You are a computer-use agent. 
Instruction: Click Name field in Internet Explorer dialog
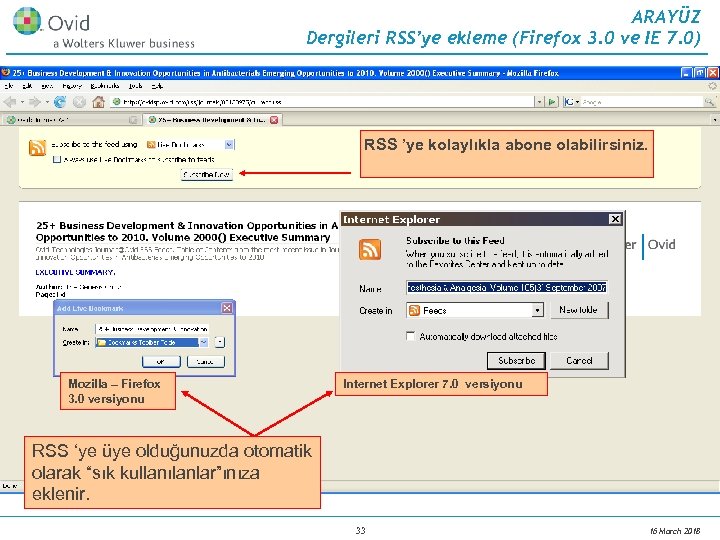point(507,287)
